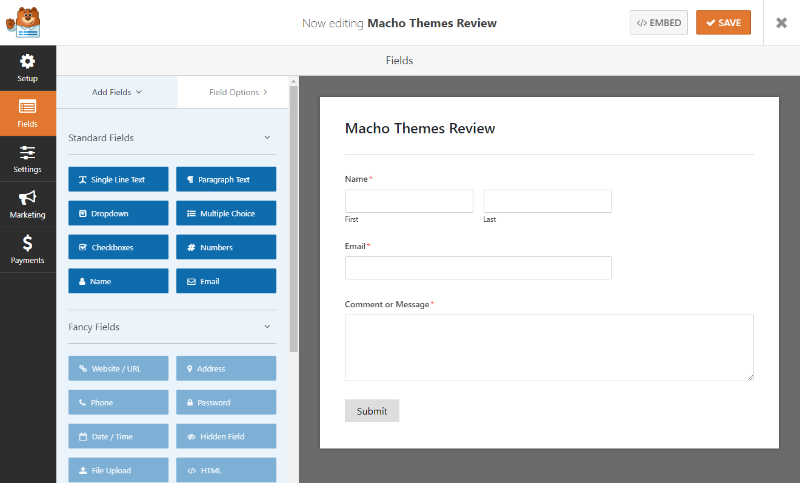
Task: Save the form
Action: [x=723, y=22]
